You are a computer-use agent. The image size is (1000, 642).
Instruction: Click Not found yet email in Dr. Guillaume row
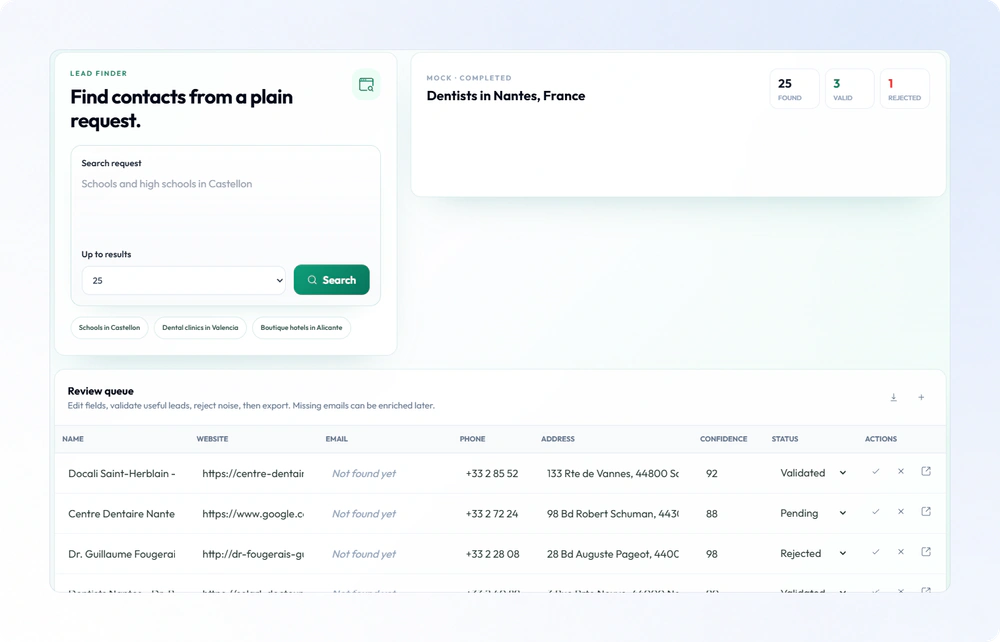(364, 554)
